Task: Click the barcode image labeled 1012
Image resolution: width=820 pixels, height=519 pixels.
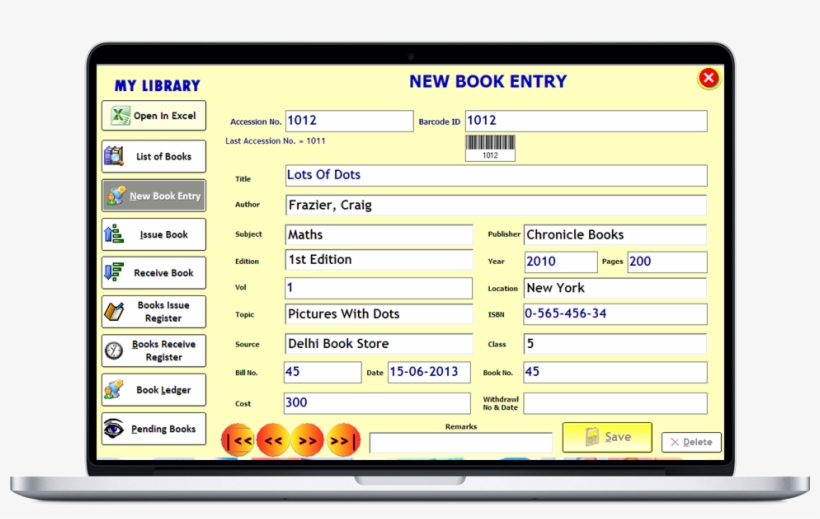Action: [490, 148]
